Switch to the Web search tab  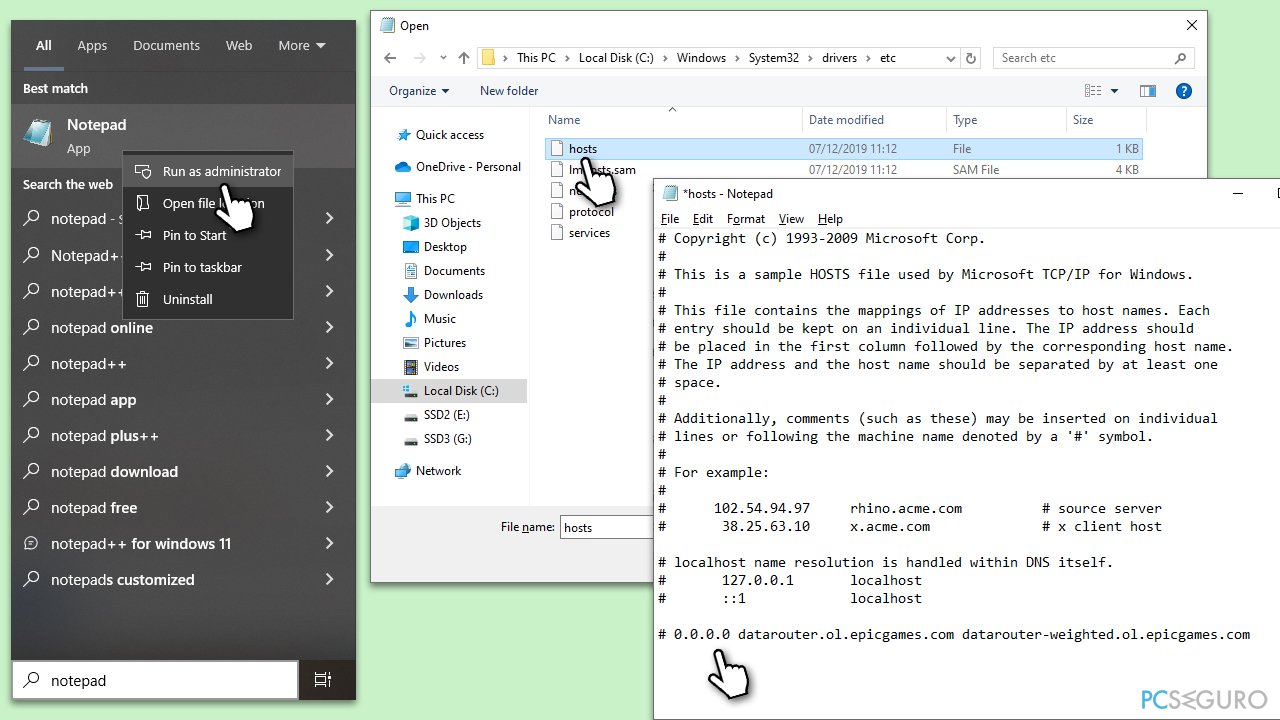(239, 45)
